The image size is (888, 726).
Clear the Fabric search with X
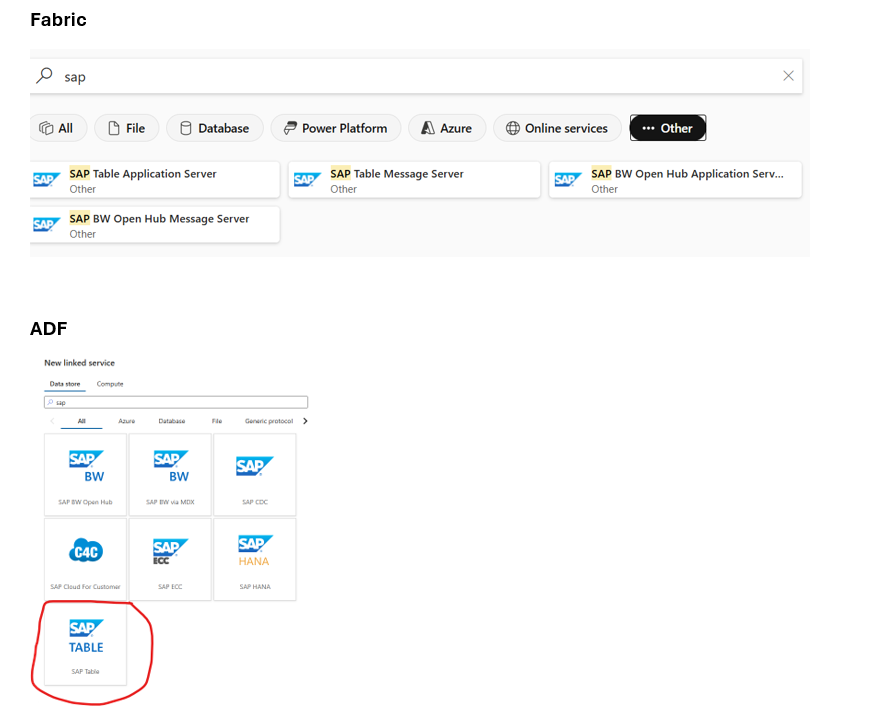point(788,76)
